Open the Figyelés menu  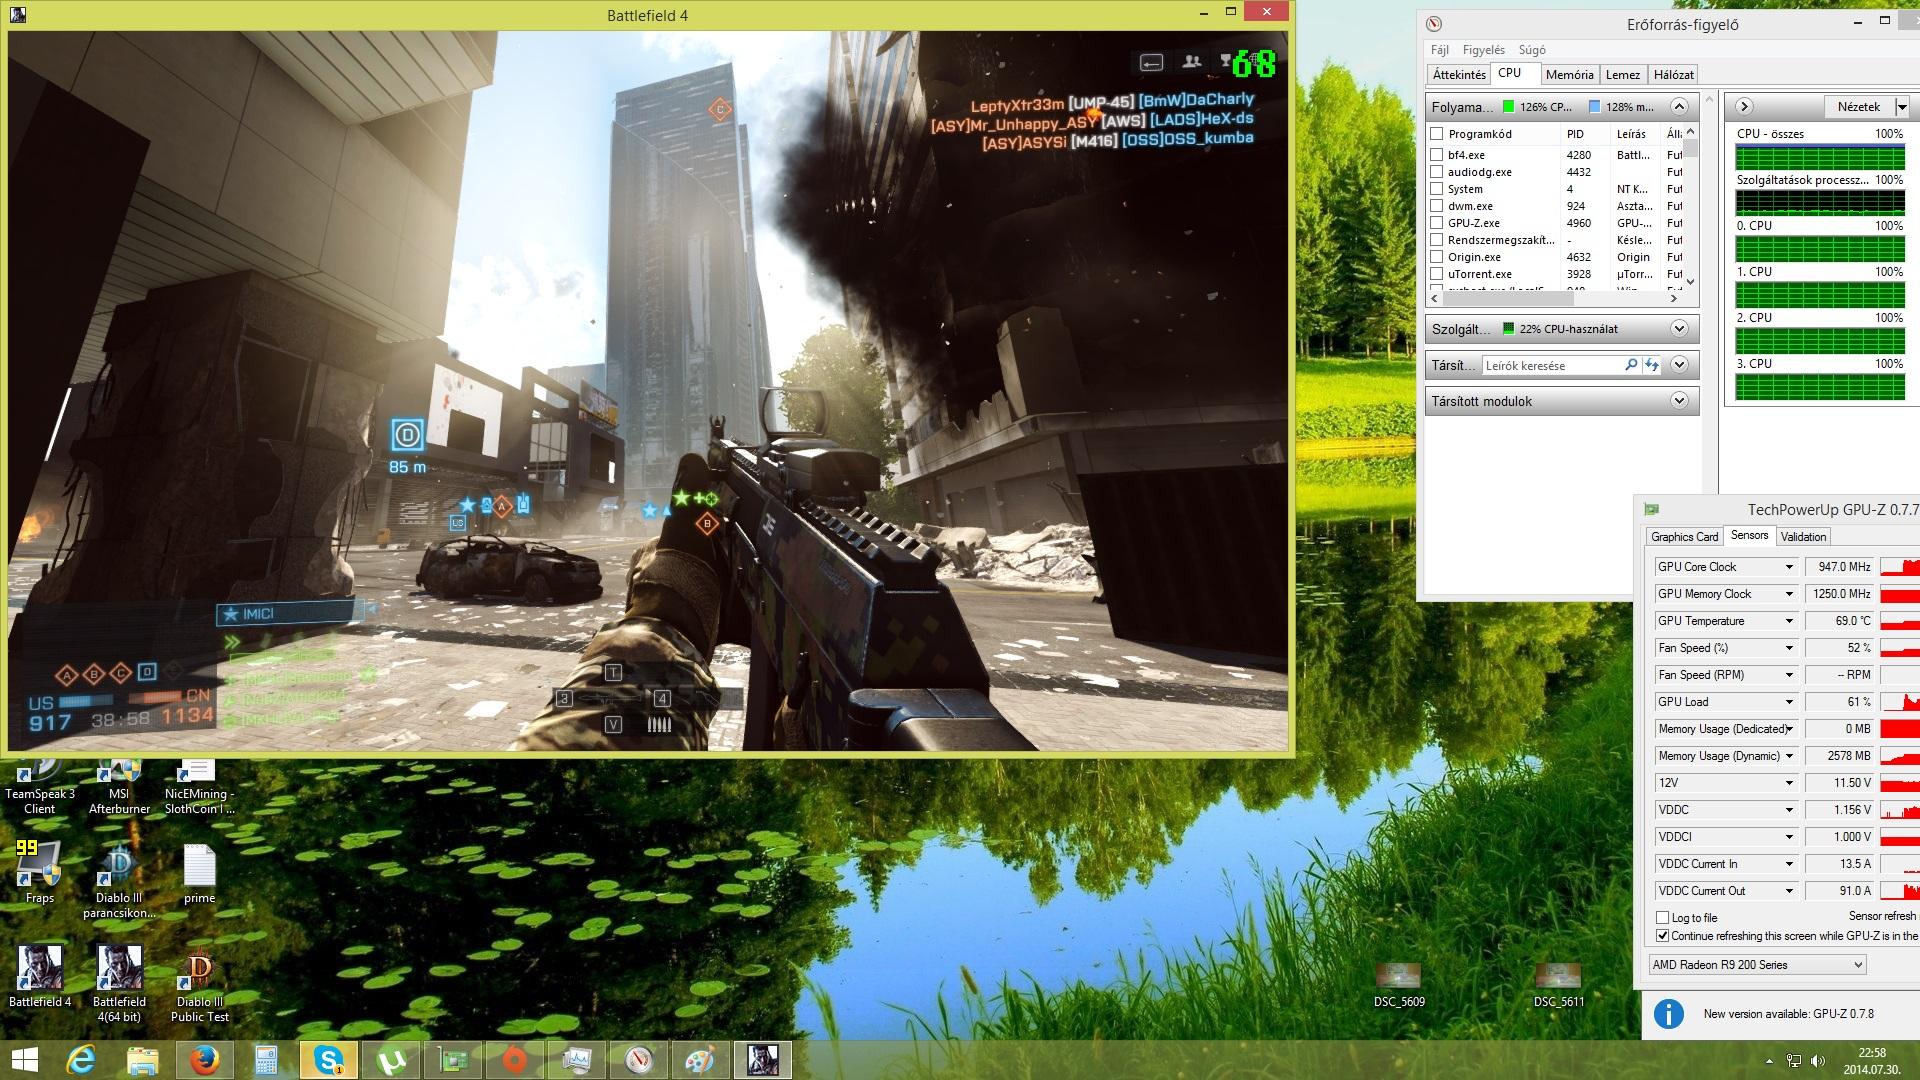pos(1483,50)
